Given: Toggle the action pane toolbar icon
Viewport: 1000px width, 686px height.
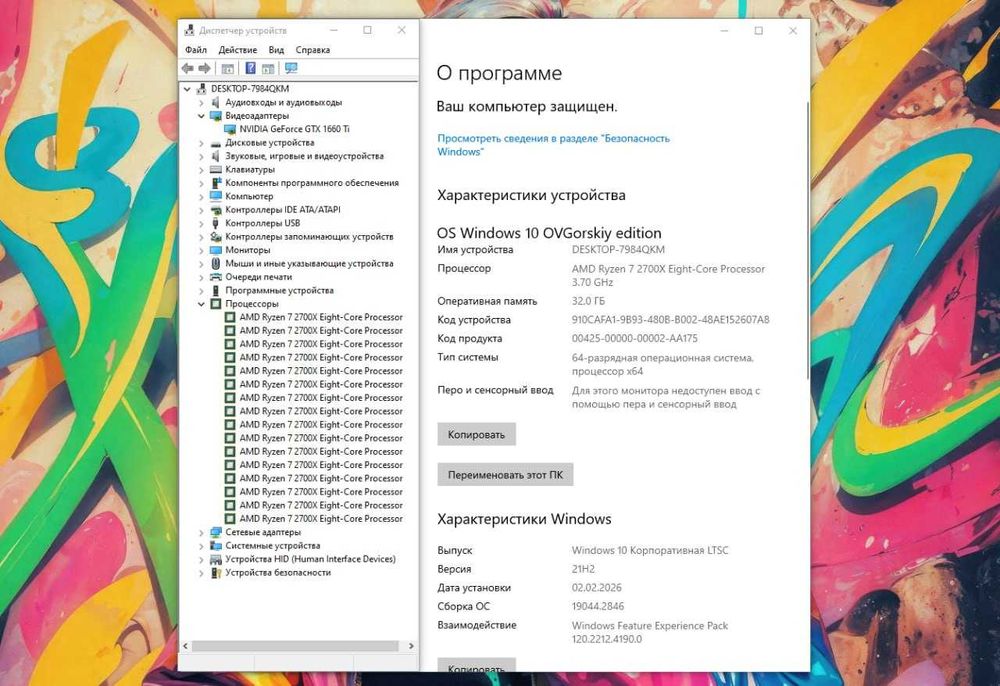Looking at the screenshot, I should pyautogui.click(x=268, y=68).
